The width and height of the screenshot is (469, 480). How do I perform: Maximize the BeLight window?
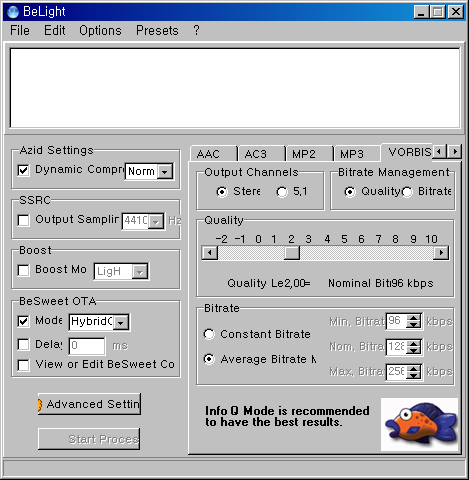(438, 12)
